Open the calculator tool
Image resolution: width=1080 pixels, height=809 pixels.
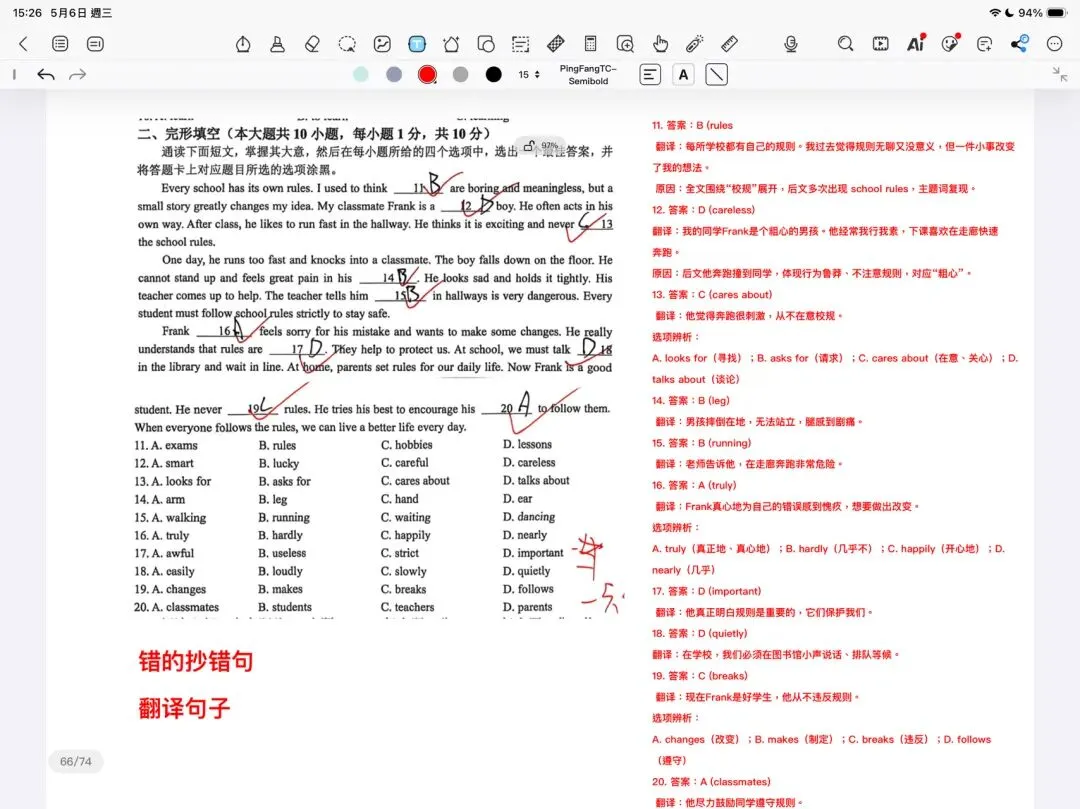590,44
